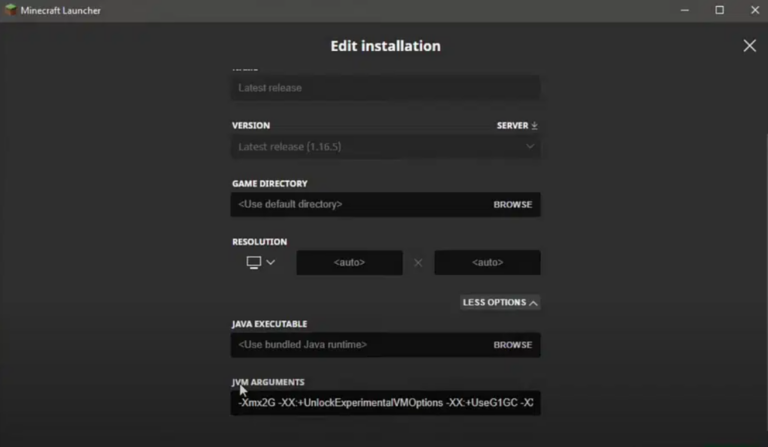This screenshot has height=447, width=768.
Task: Click the monitor resolution preset icon
Action: pyautogui.click(x=254, y=263)
